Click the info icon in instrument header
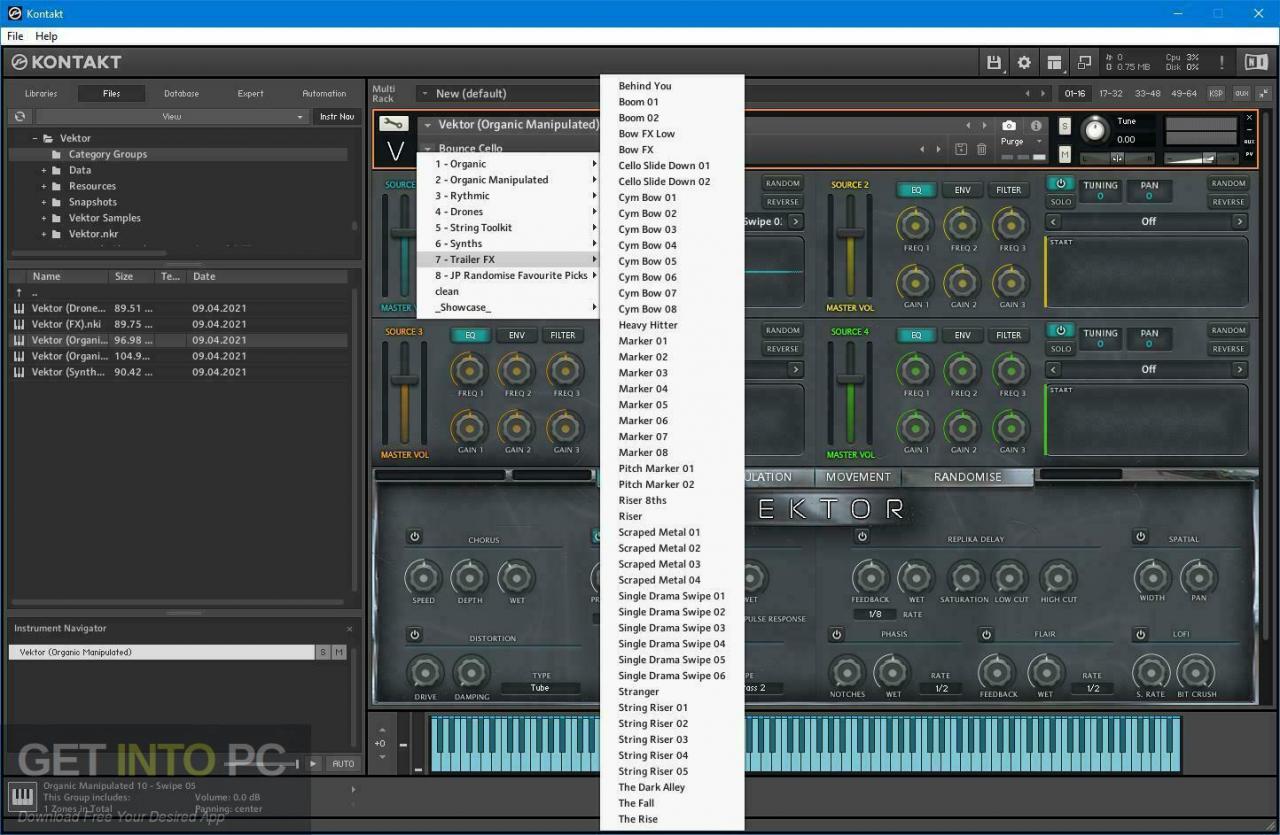The width and height of the screenshot is (1280, 835). point(1036,125)
